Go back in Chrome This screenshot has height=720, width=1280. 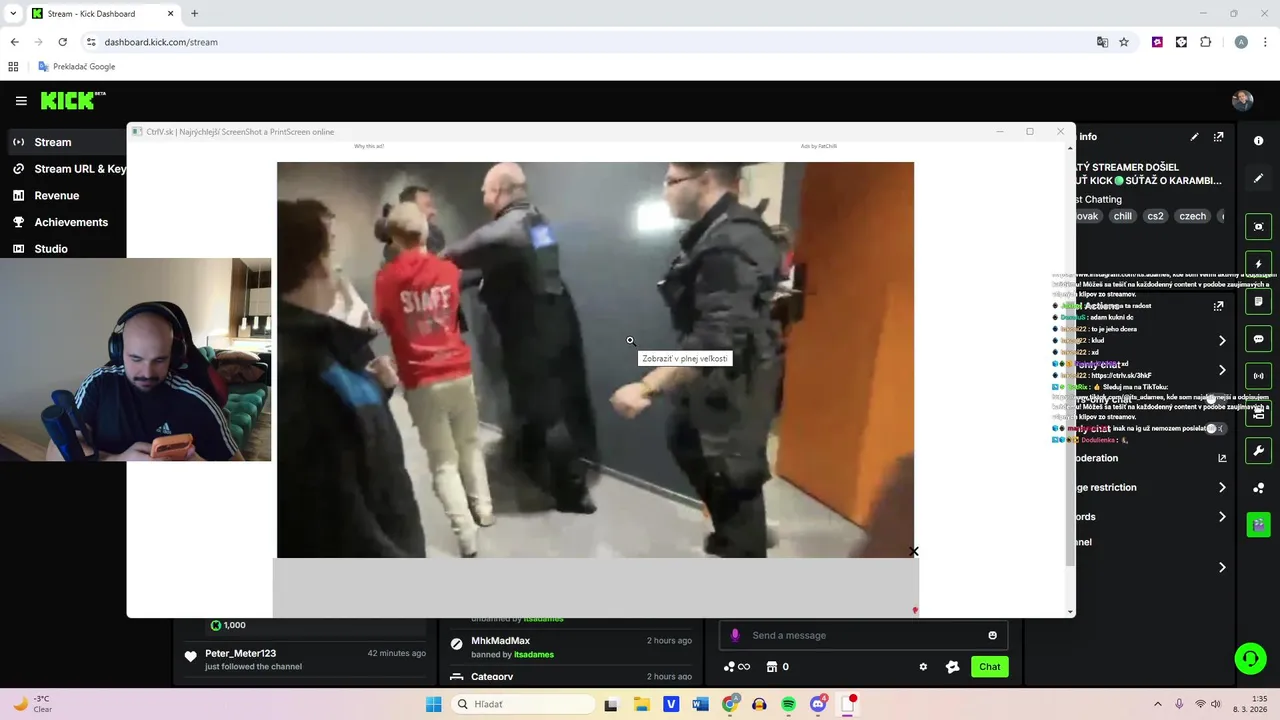coord(14,42)
